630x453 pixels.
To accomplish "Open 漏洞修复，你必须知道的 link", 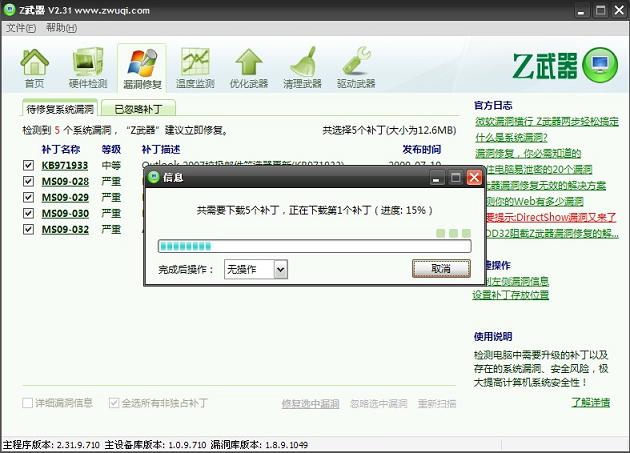I will tap(528, 153).
